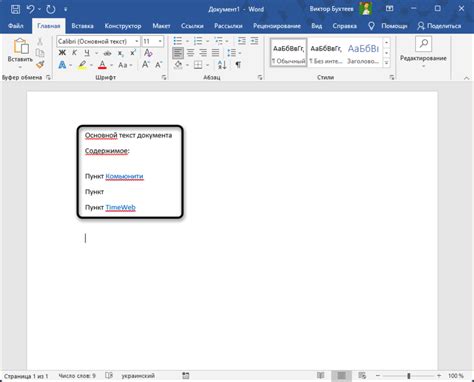474x382 pixels.
Task: Switch to the Вставка tab
Action: [82, 26]
